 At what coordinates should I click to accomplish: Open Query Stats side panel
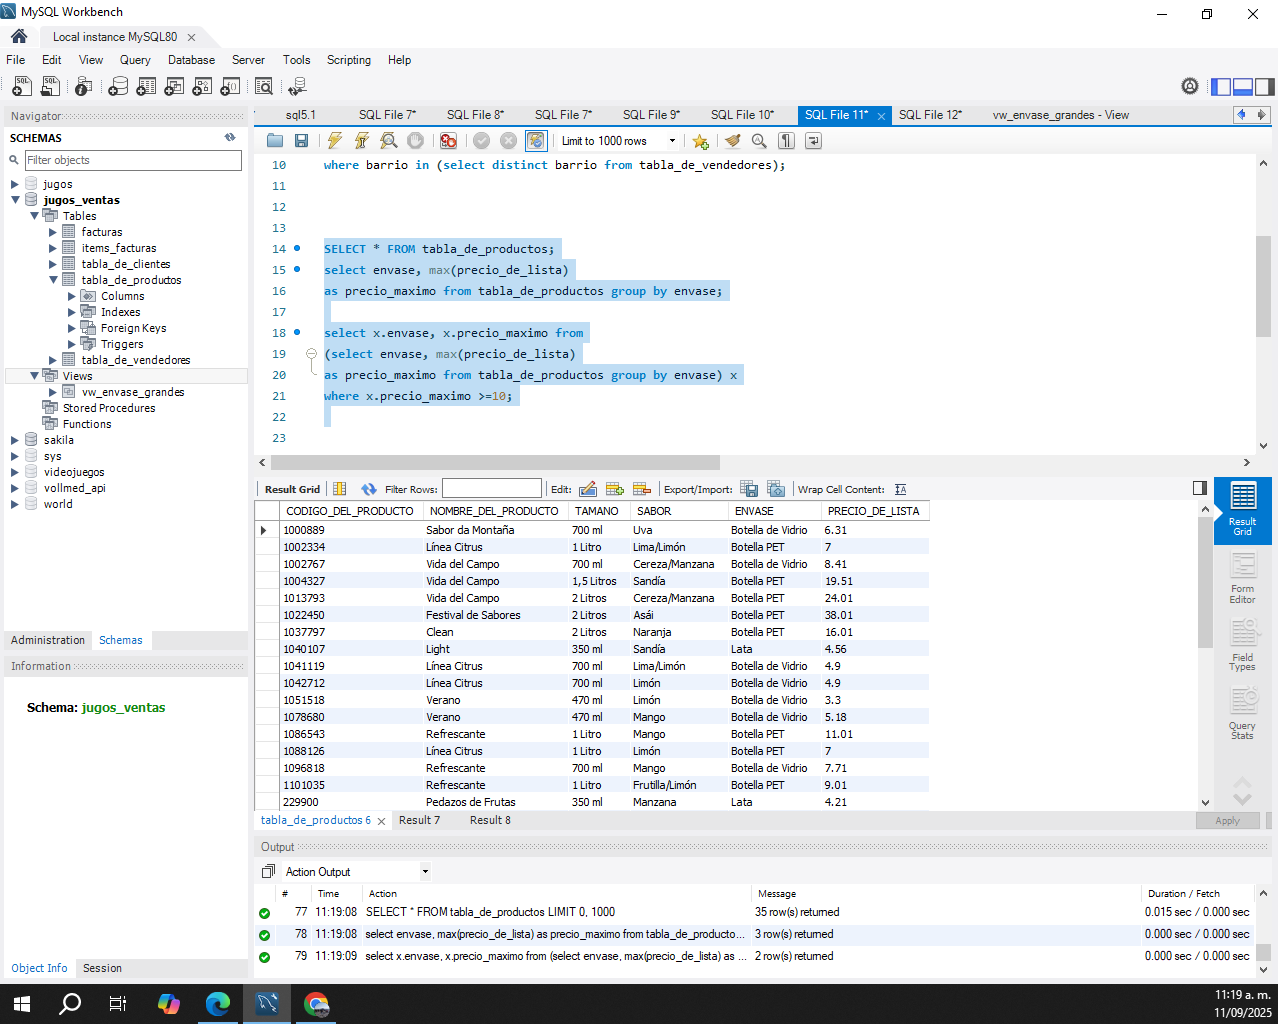1242,713
